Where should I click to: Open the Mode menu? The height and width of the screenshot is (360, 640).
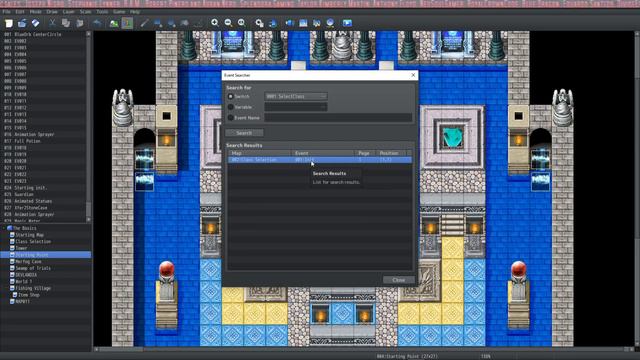tap(36, 12)
